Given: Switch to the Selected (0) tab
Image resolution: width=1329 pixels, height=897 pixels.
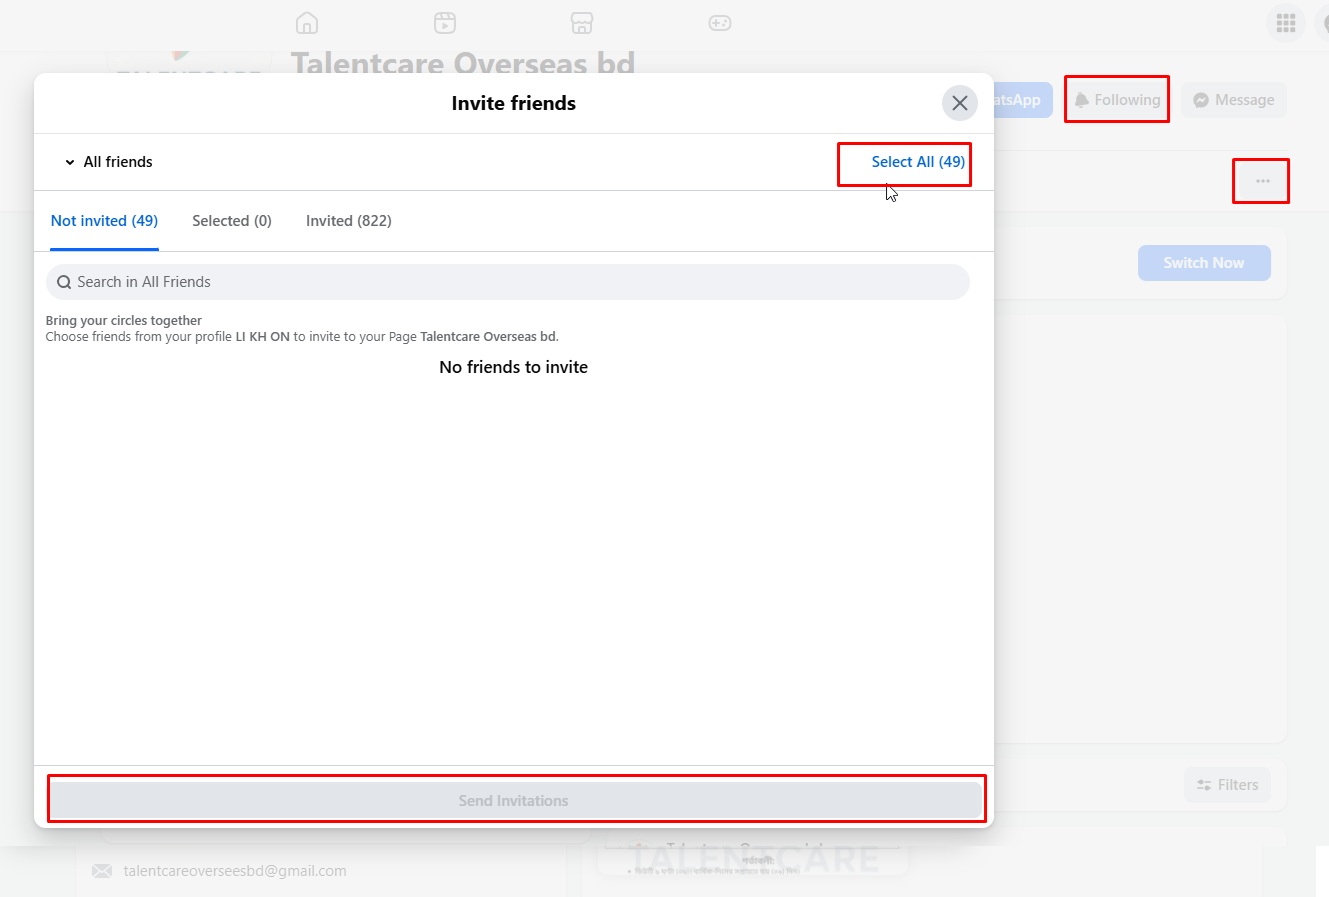Looking at the screenshot, I should click(x=232, y=221).
